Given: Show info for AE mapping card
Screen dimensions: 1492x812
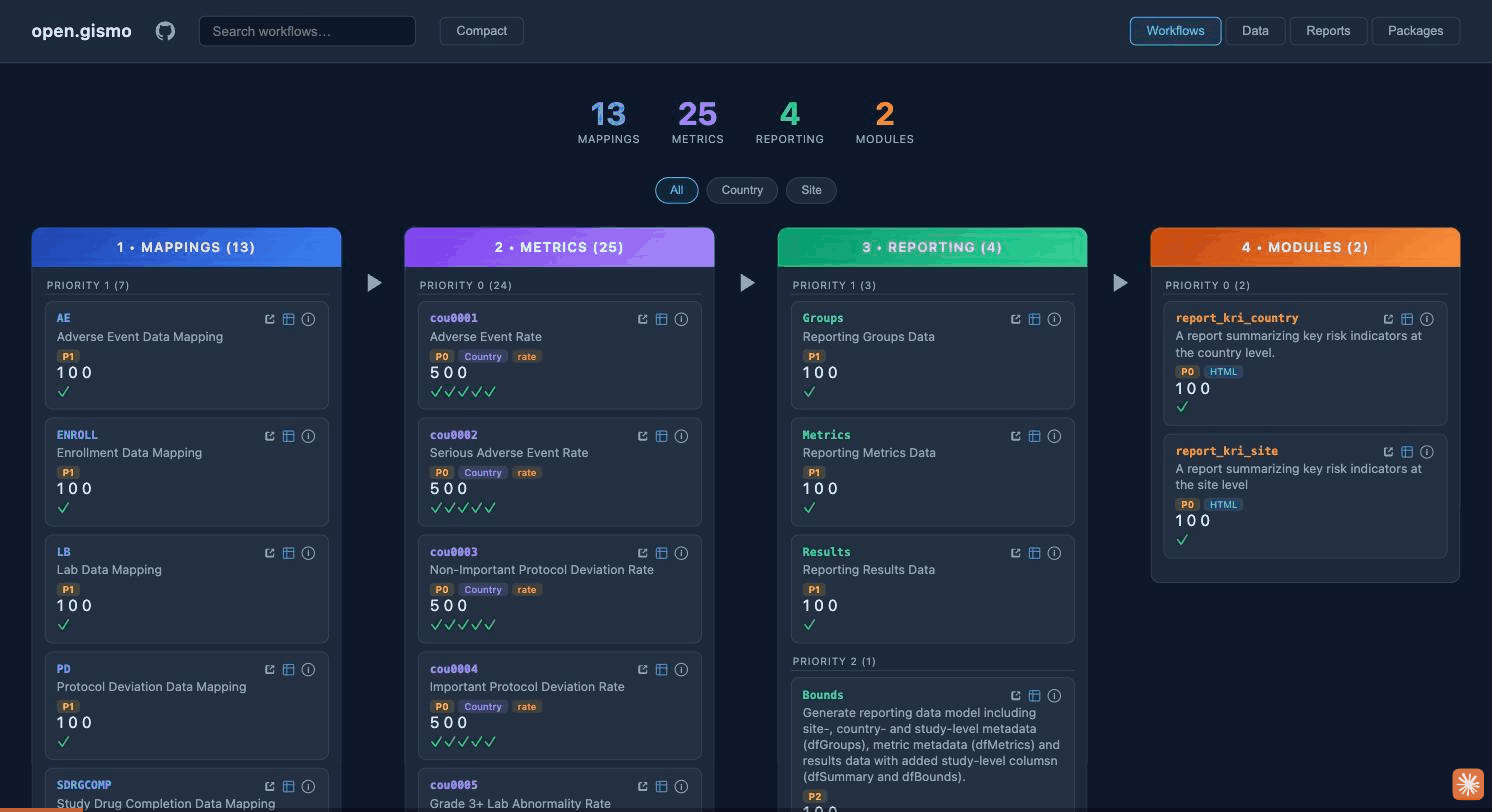Looking at the screenshot, I should [308, 319].
